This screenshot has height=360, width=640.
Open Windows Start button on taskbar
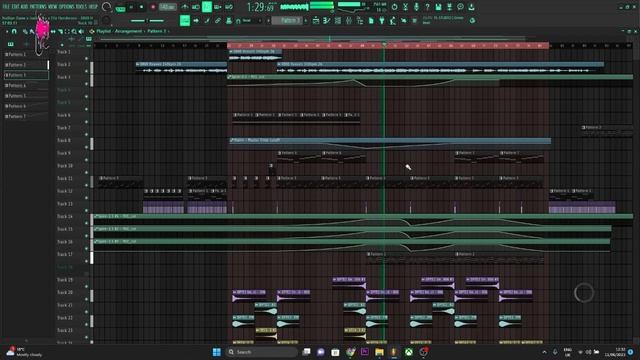216,352
